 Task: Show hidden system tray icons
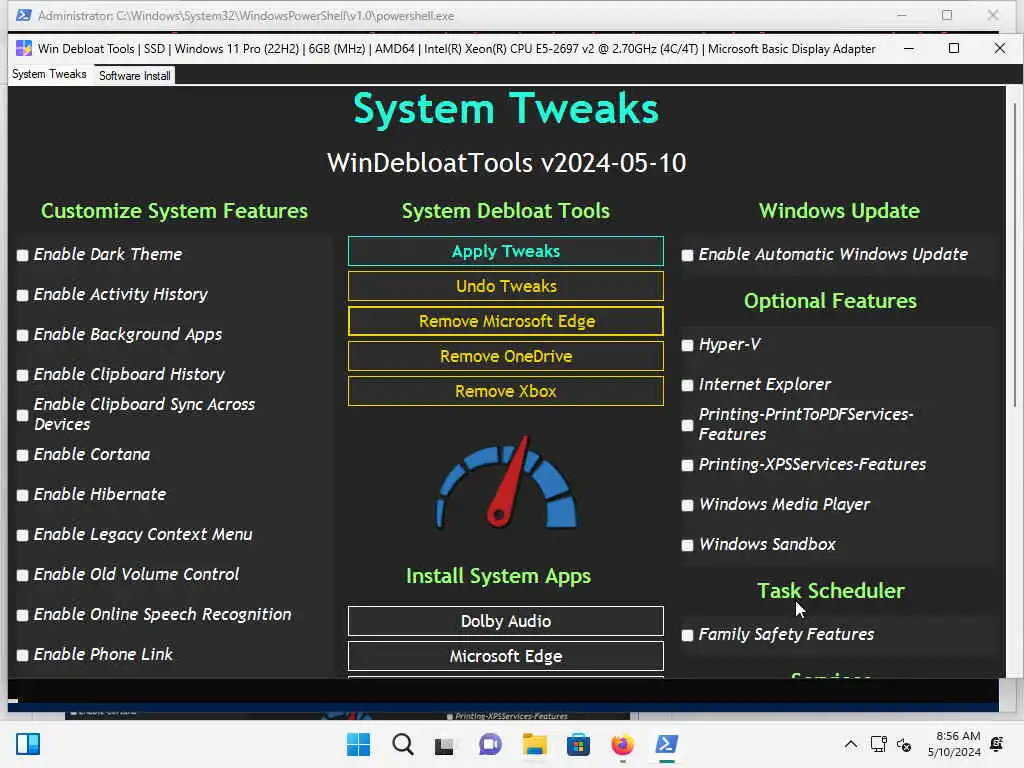[850, 744]
